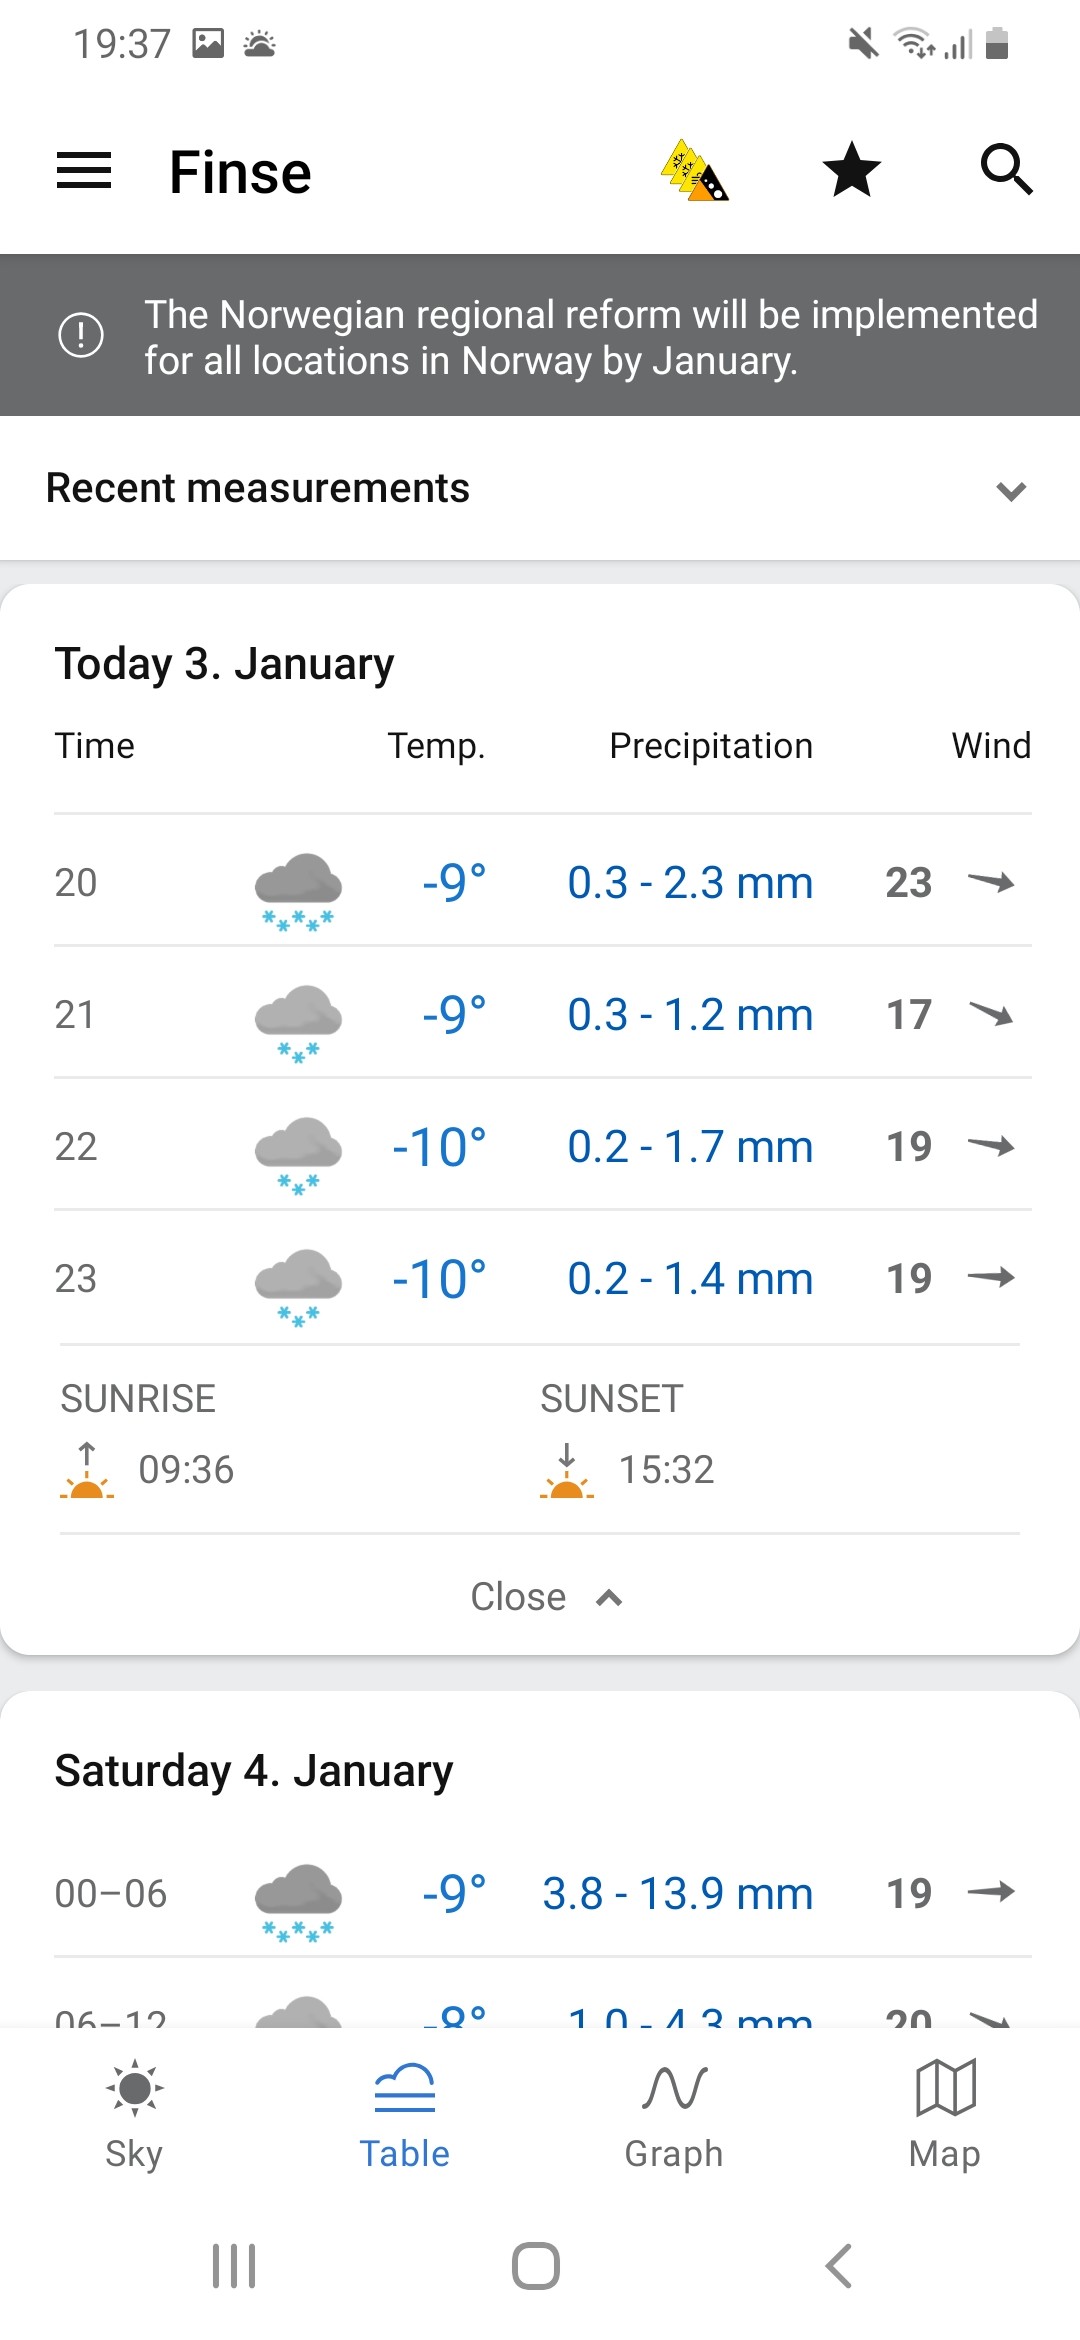Toggle Finse as favorite with star

[851, 169]
